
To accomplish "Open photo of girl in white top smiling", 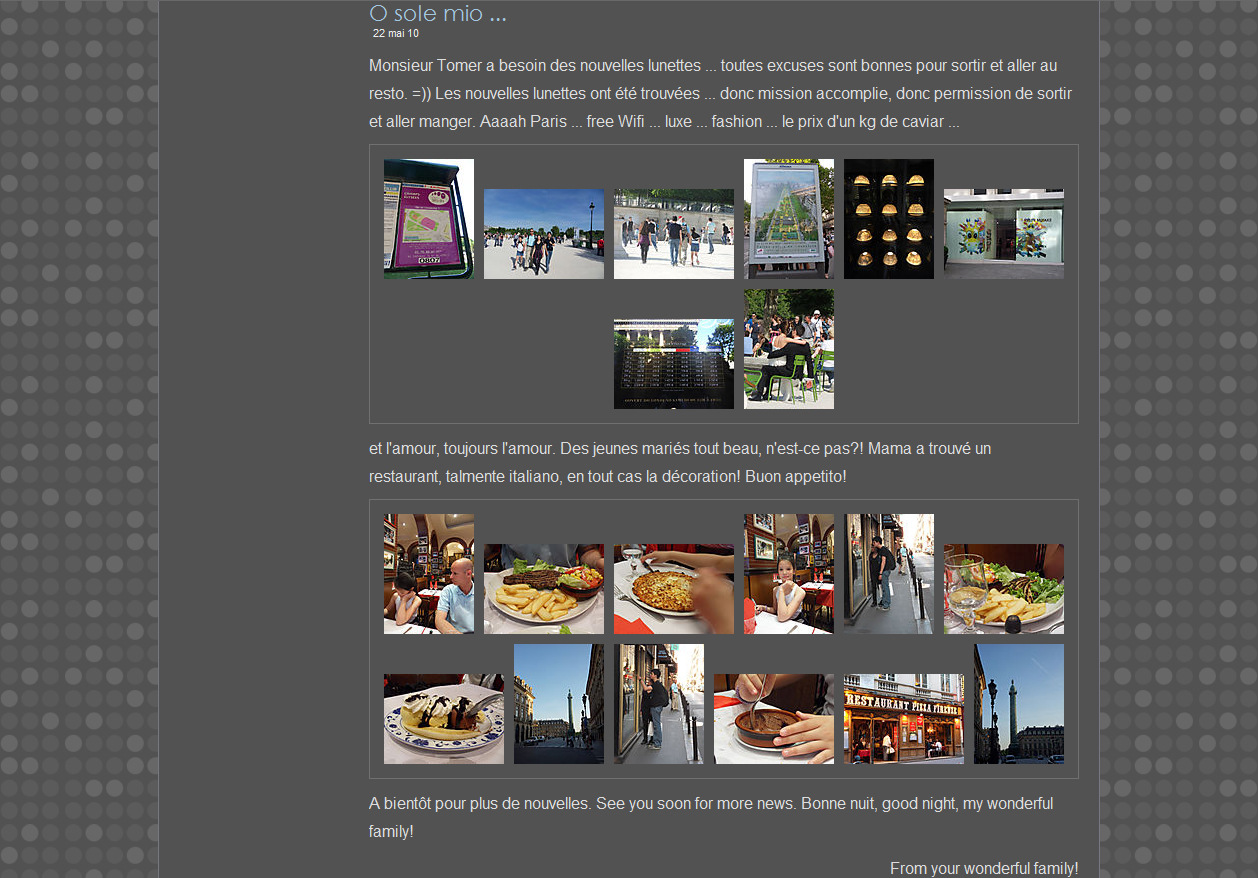I will tap(788, 574).
